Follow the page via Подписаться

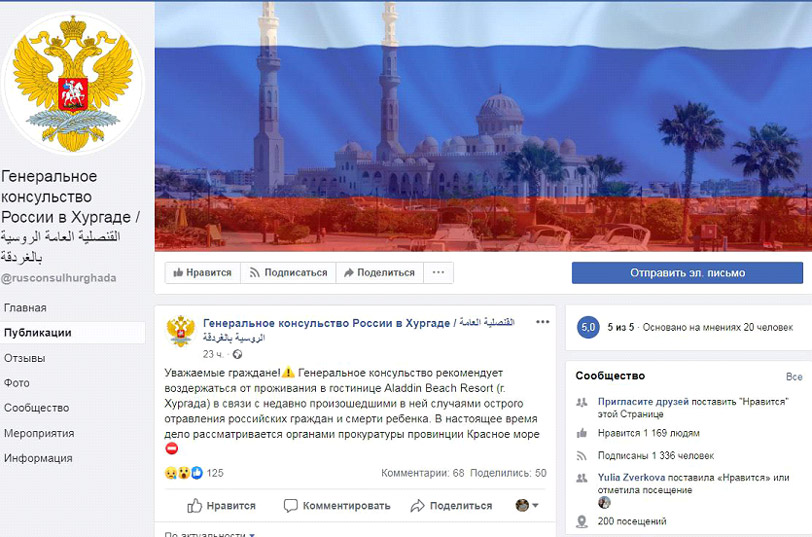288,272
